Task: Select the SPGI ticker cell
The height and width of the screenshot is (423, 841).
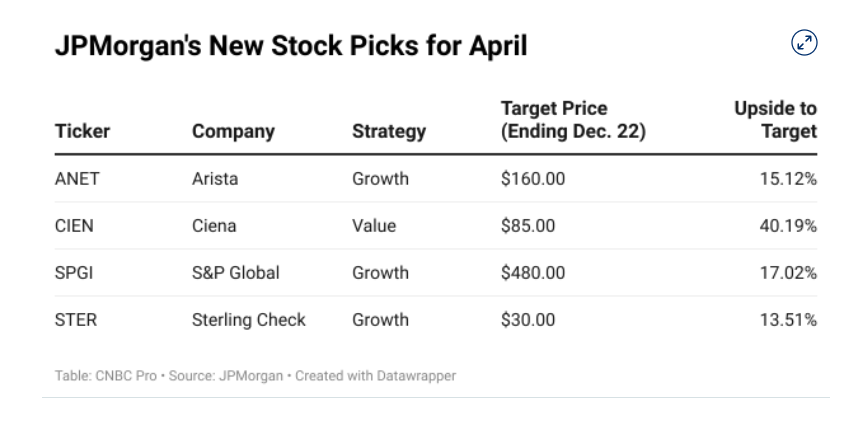Action: (x=74, y=273)
